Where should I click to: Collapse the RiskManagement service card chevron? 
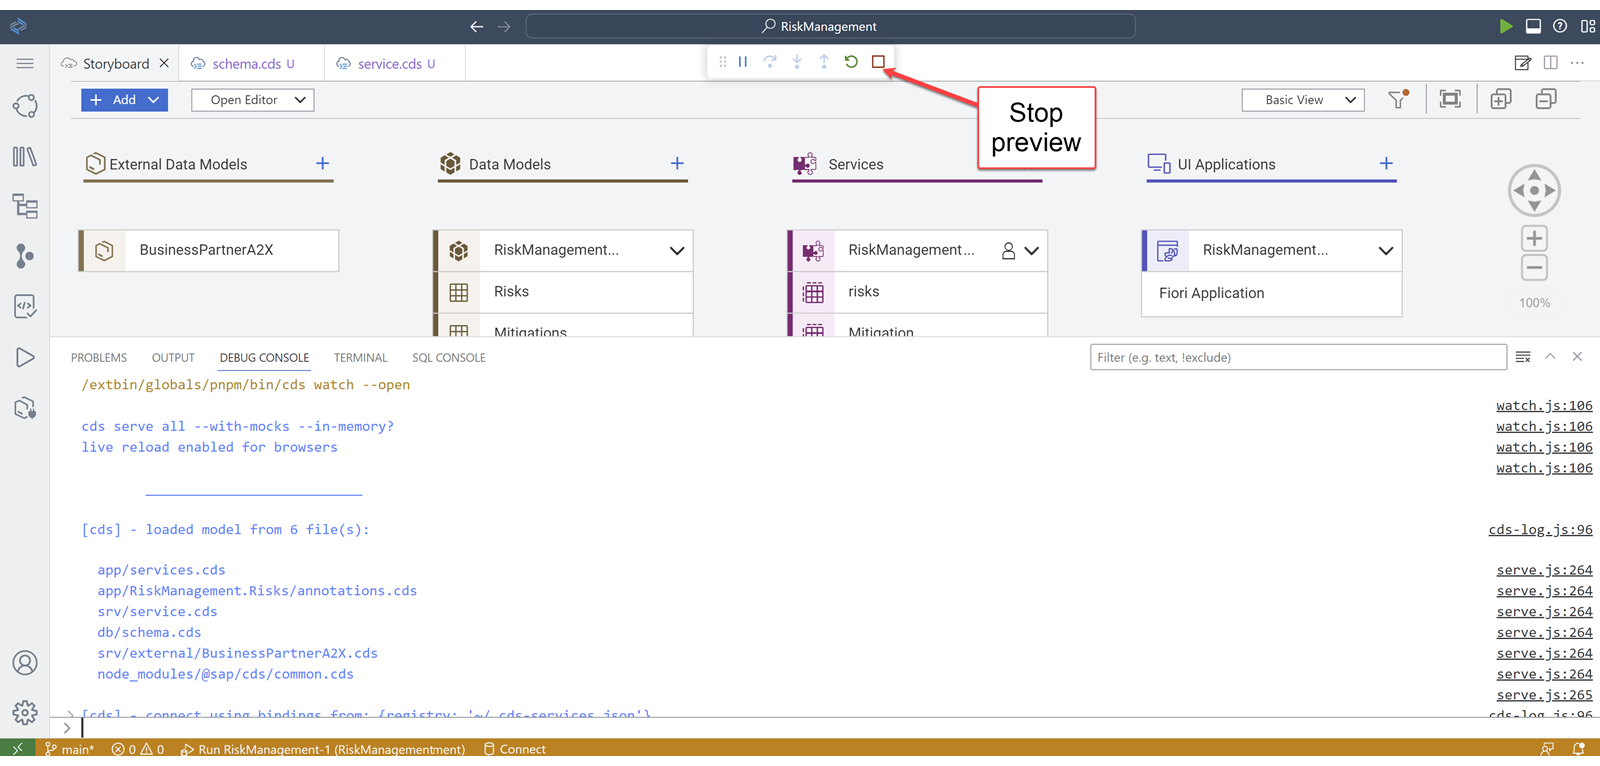point(1032,251)
